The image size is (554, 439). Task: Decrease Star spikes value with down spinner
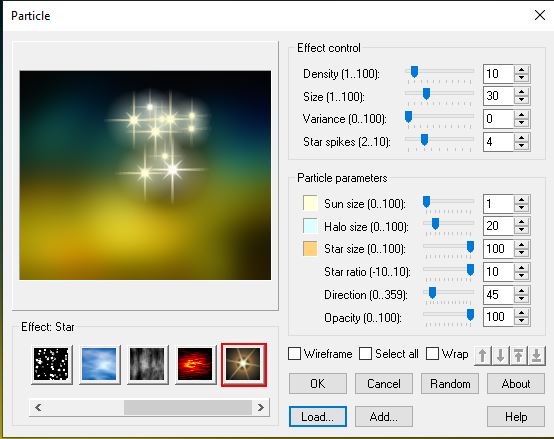coord(521,146)
